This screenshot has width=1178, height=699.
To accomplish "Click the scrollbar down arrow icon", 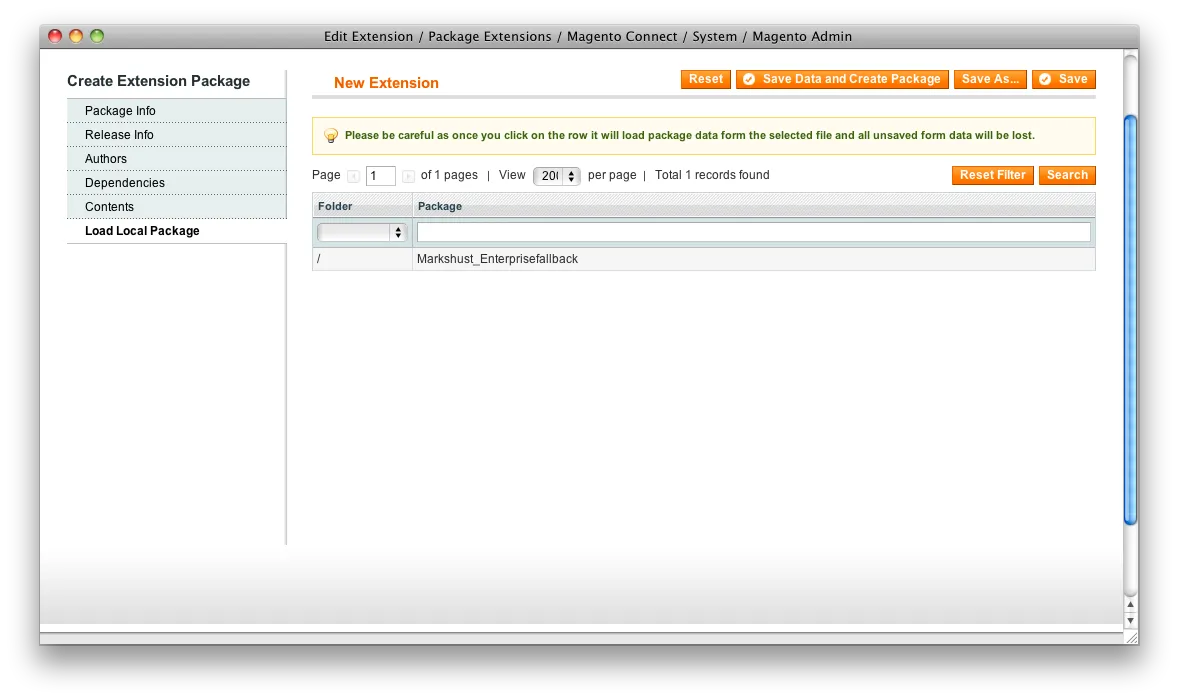I will pyautogui.click(x=1129, y=620).
